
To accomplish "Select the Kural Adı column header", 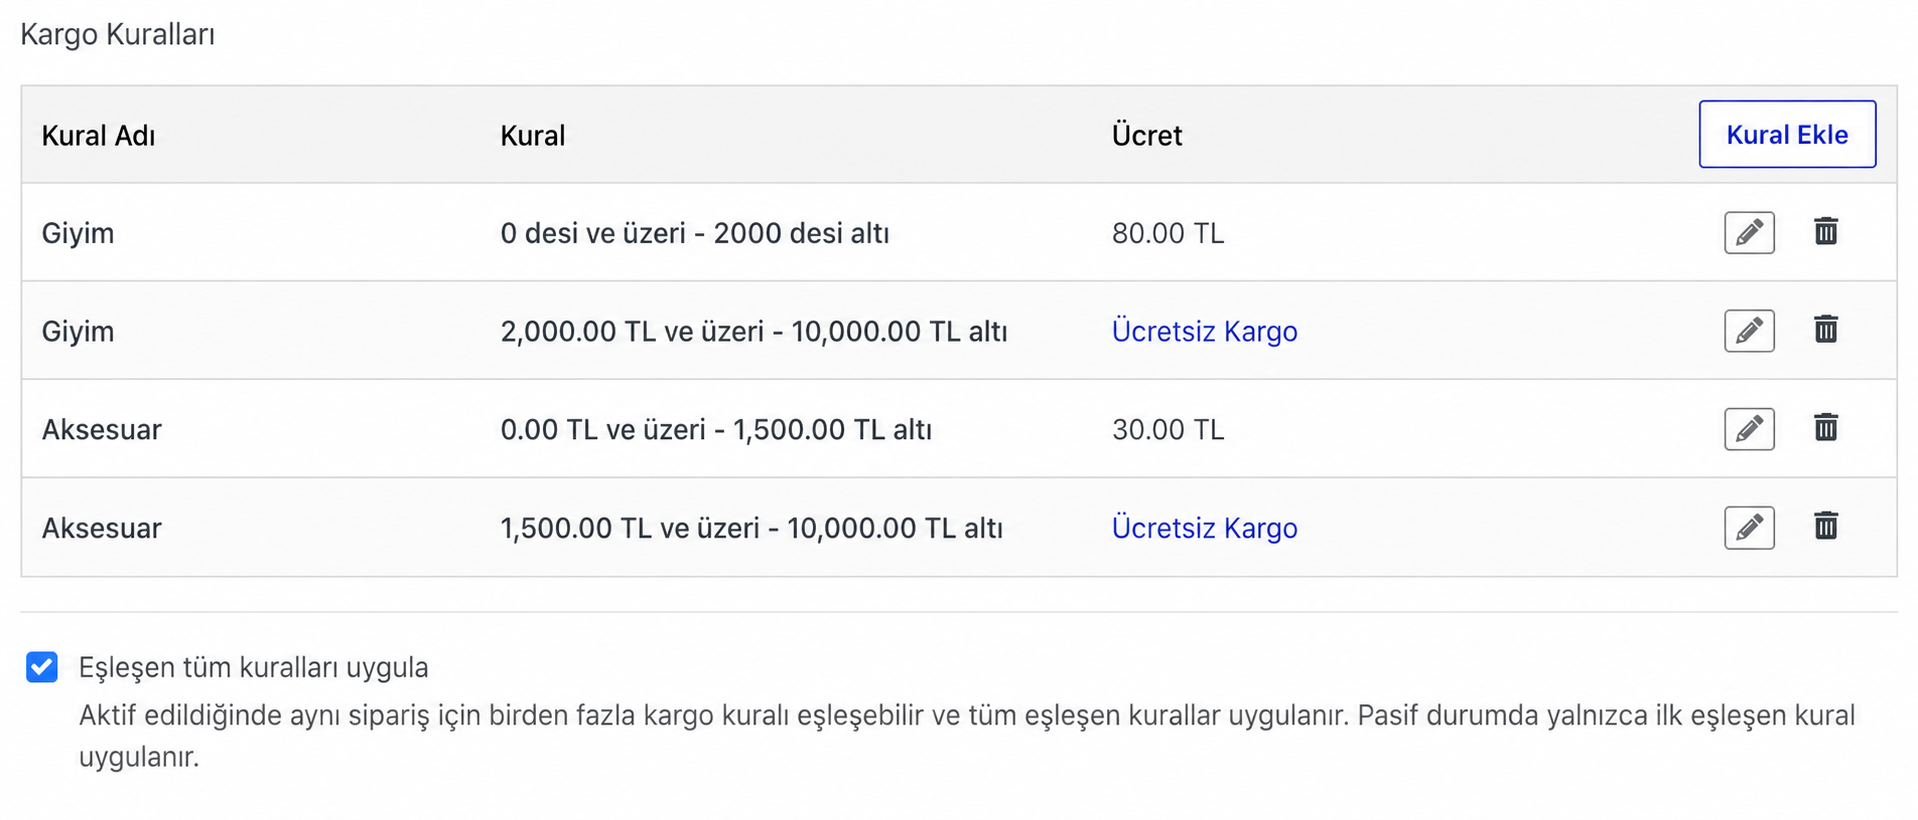I will 98,135.
